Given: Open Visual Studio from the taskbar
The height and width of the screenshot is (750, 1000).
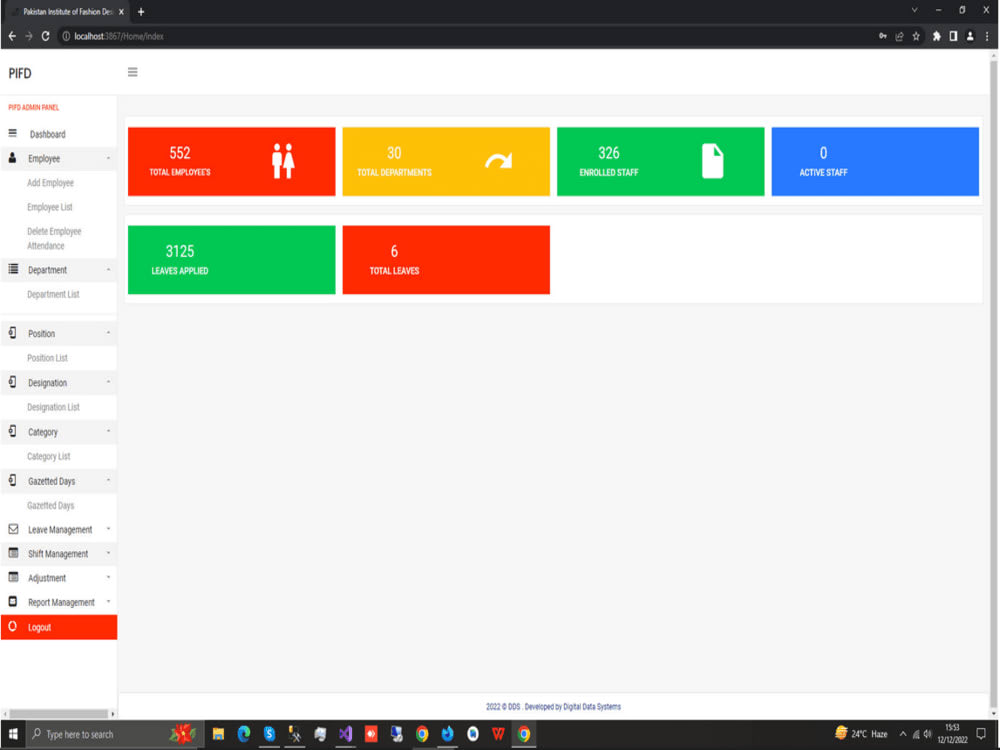Looking at the screenshot, I should [x=346, y=734].
